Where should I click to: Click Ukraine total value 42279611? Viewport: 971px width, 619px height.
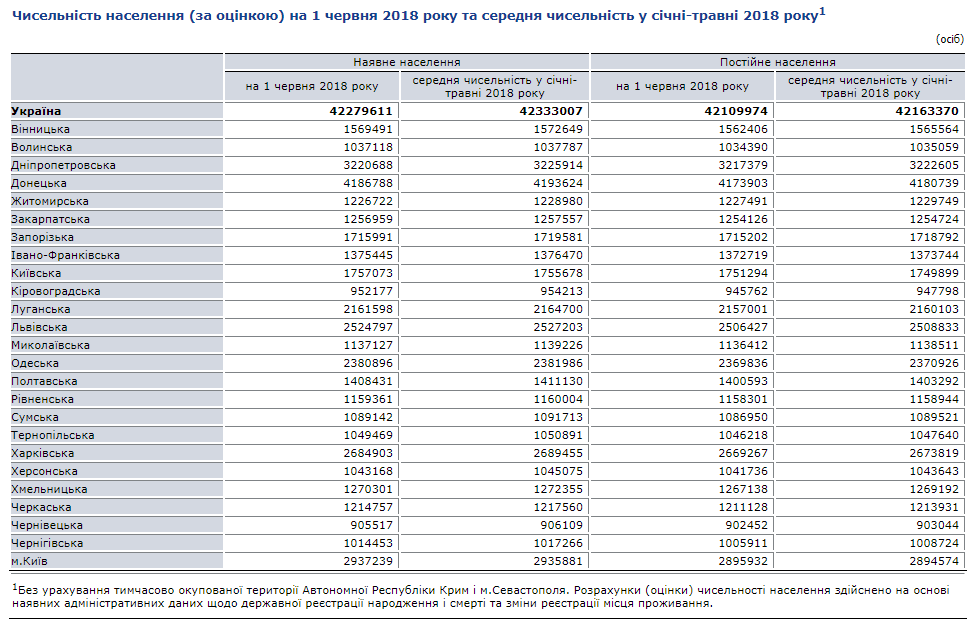pyautogui.click(x=360, y=111)
